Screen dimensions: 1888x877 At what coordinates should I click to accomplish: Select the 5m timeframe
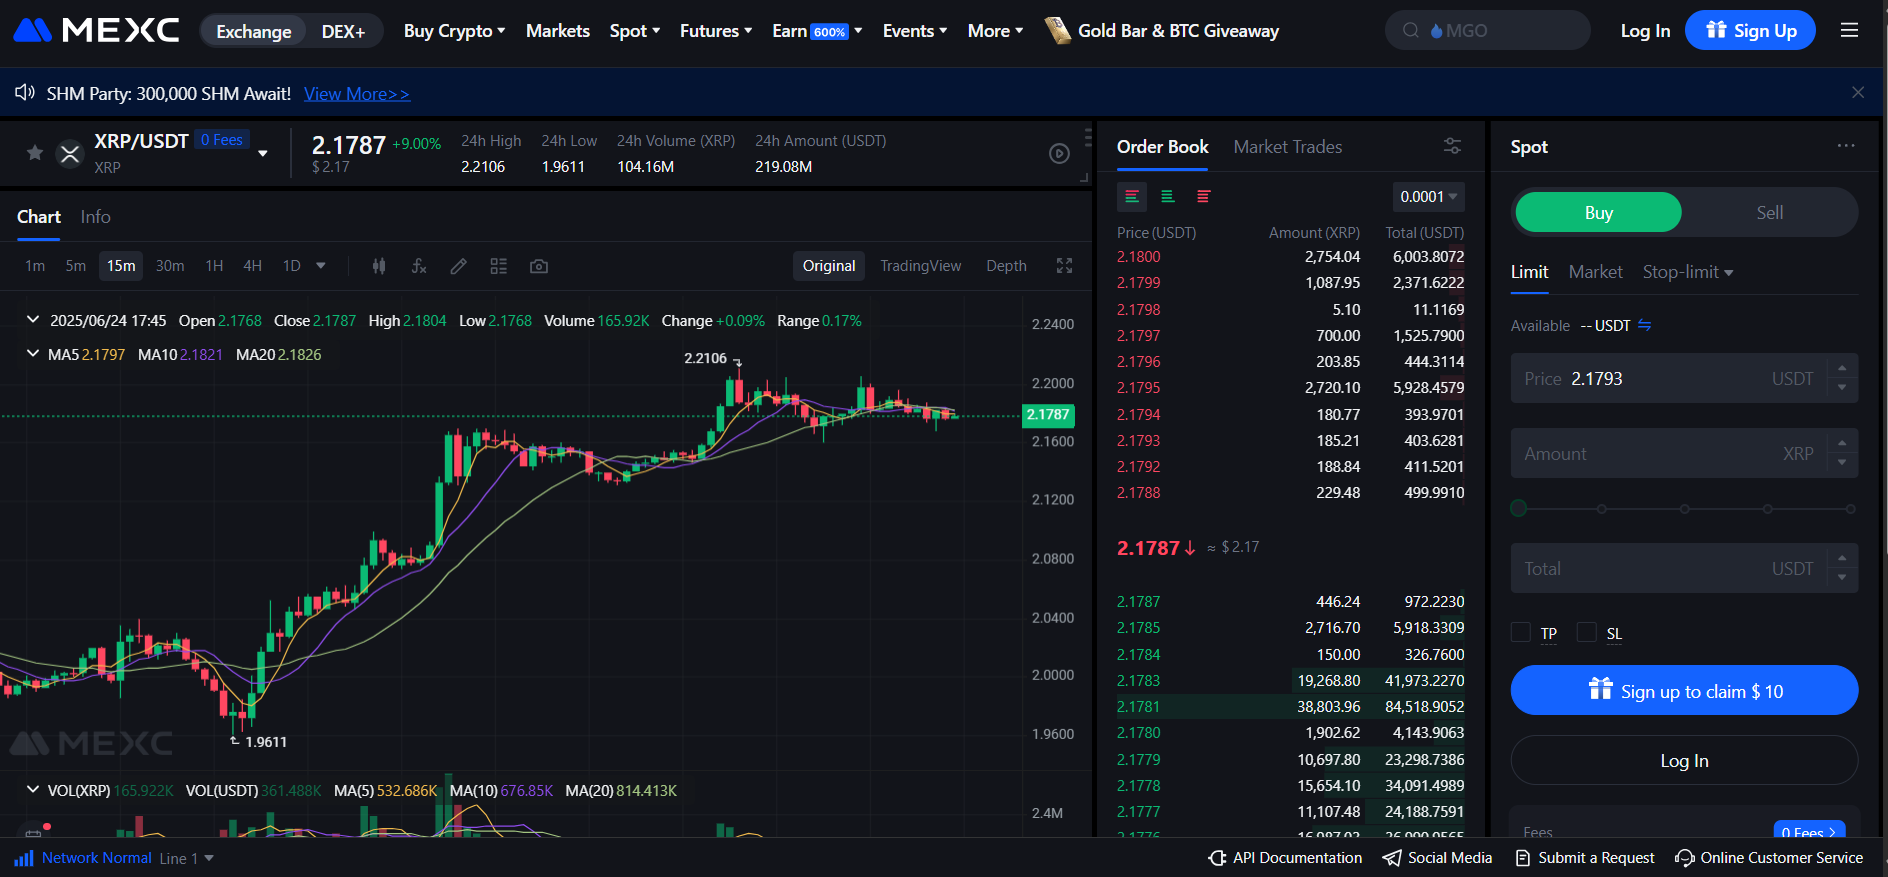pos(76,266)
